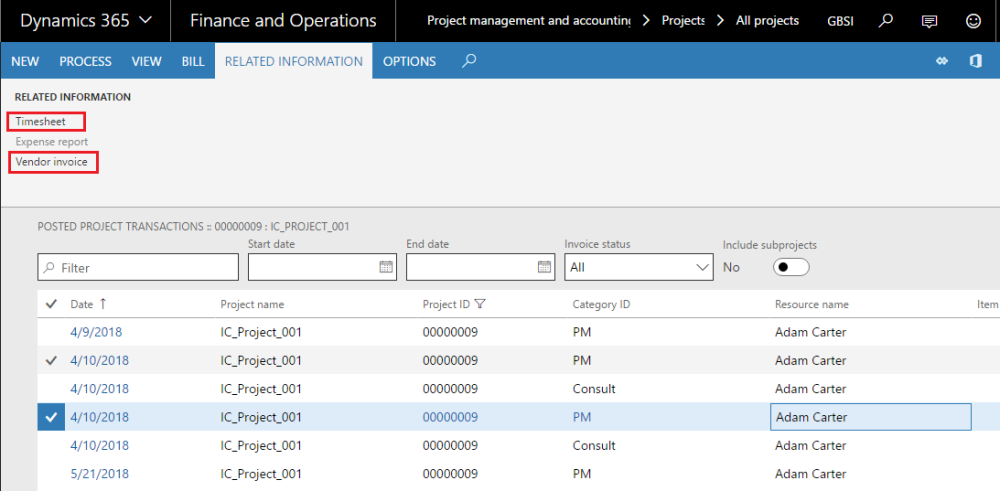Open the Options tab

pos(409,61)
